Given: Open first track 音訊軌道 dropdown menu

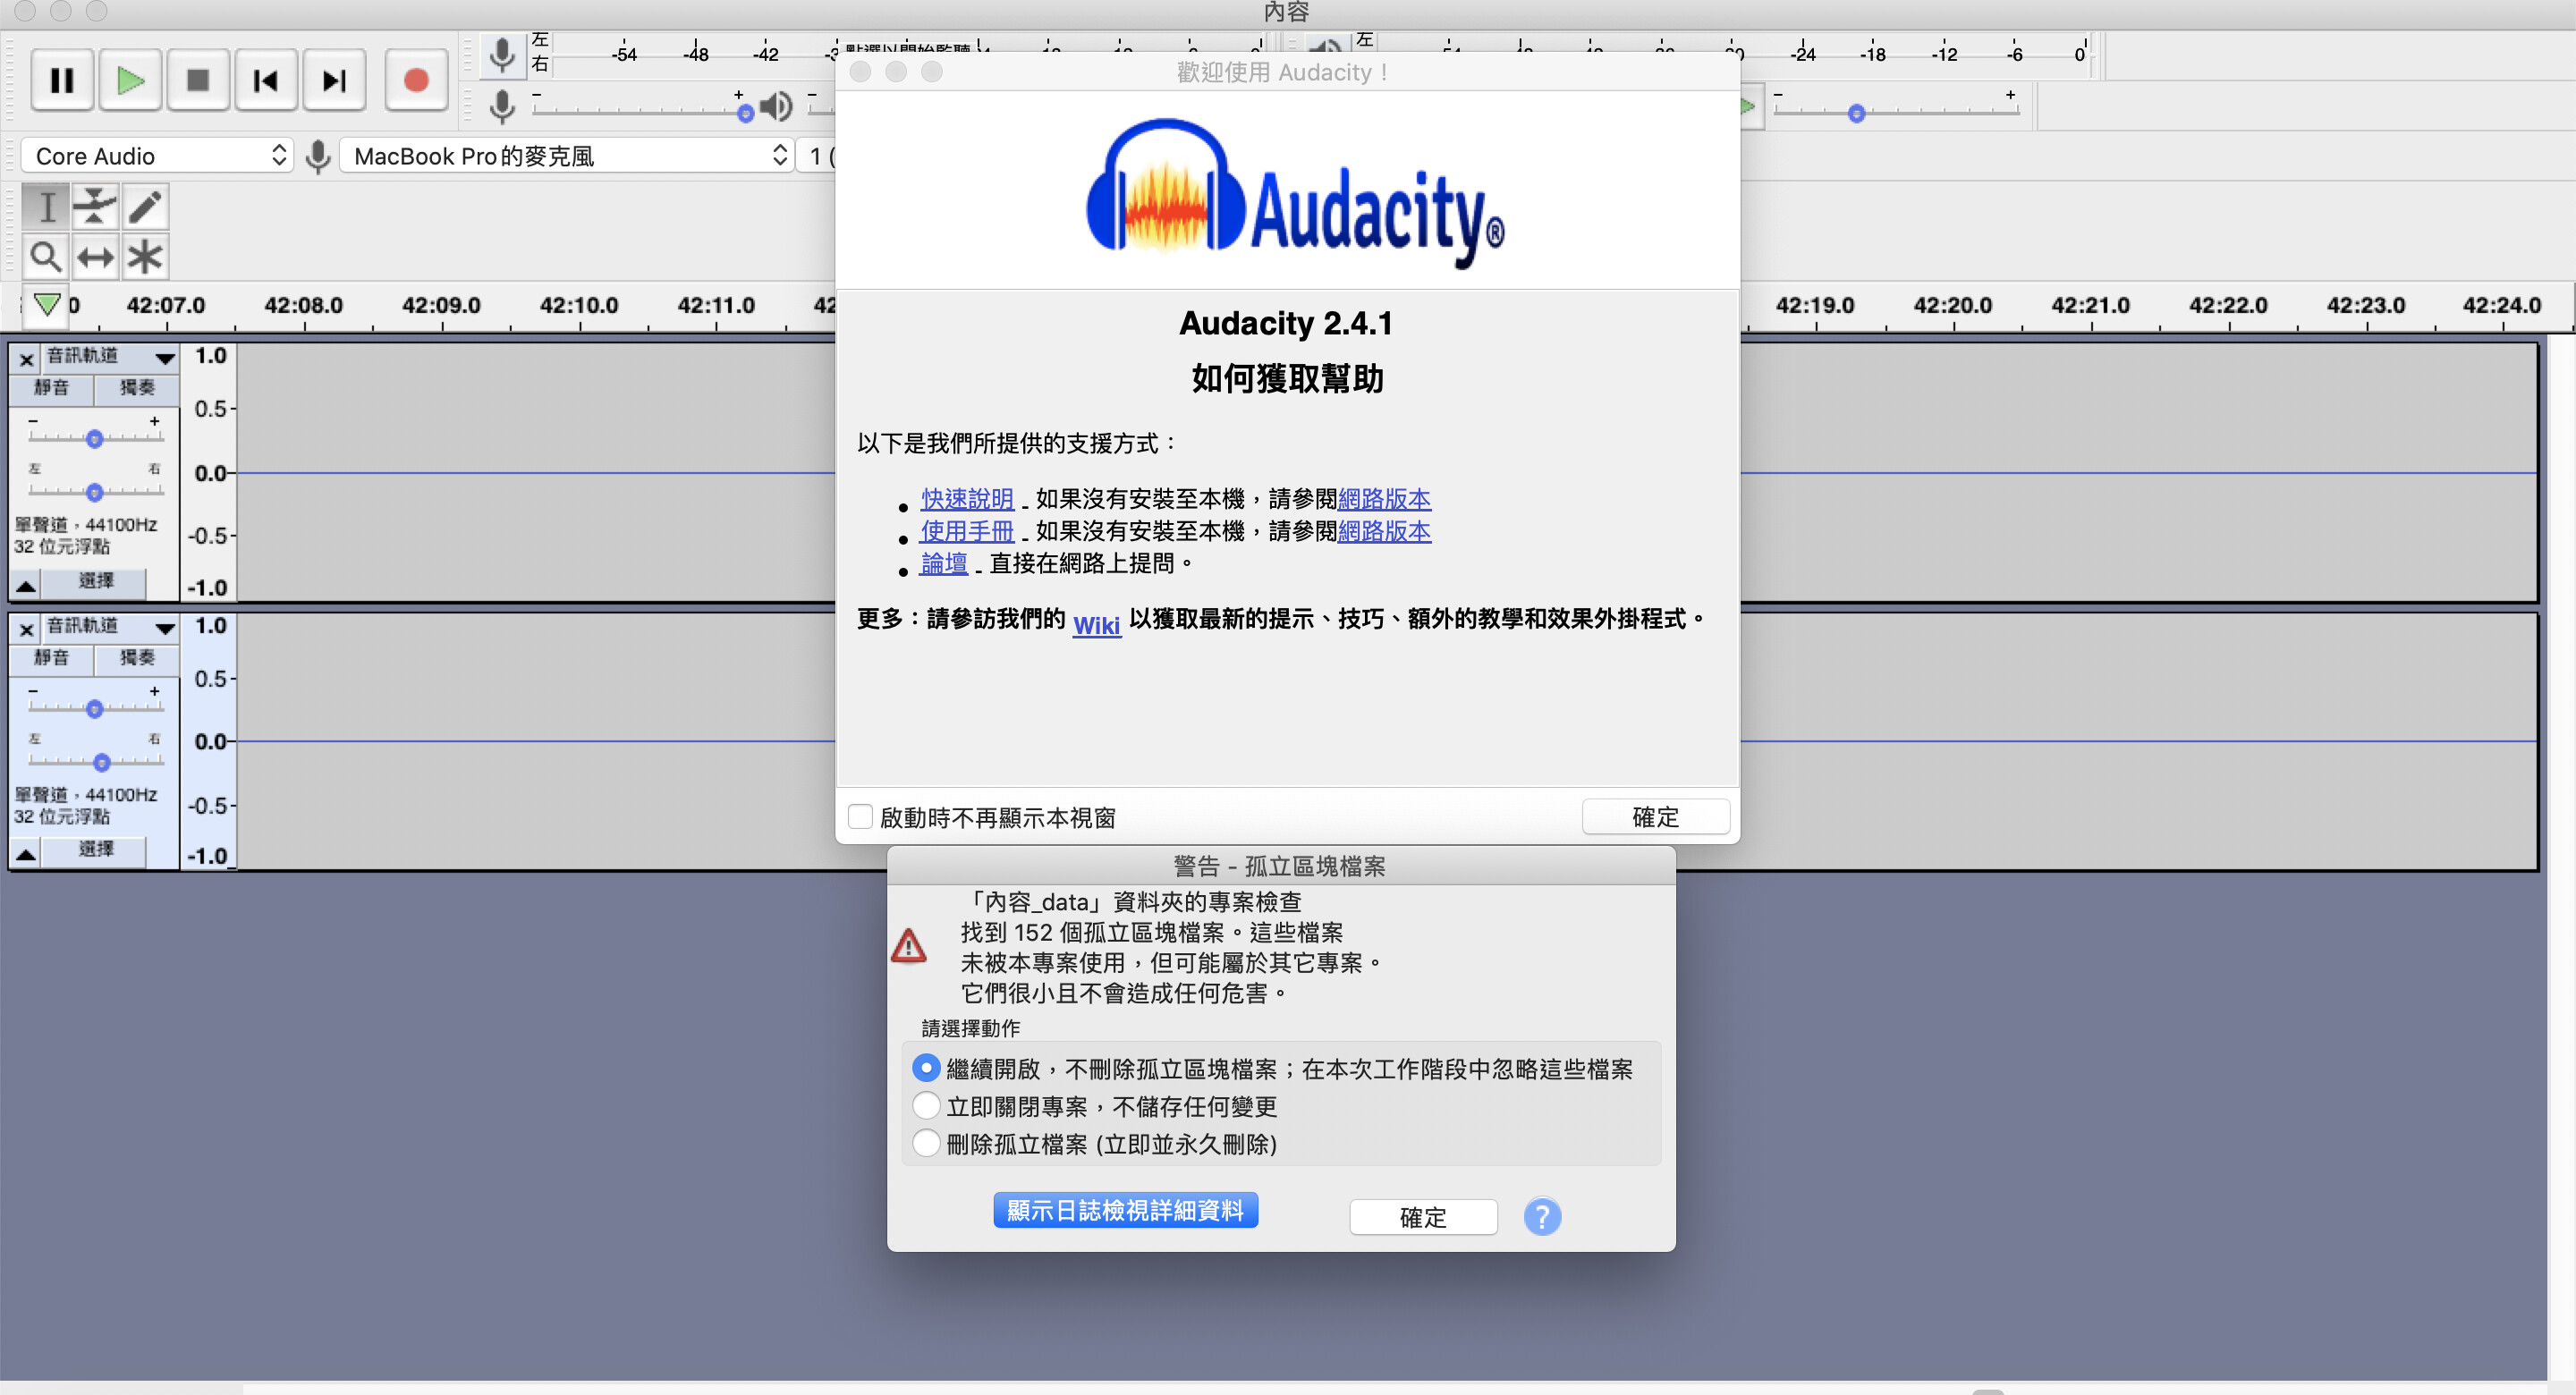Looking at the screenshot, I should (110, 357).
